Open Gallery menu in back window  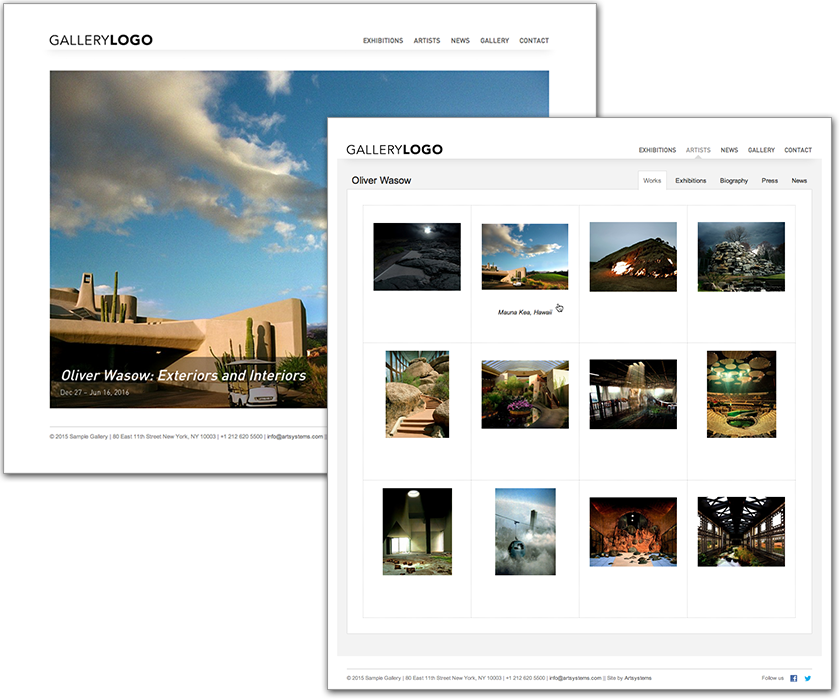pyautogui.click(x=494, y=41)
